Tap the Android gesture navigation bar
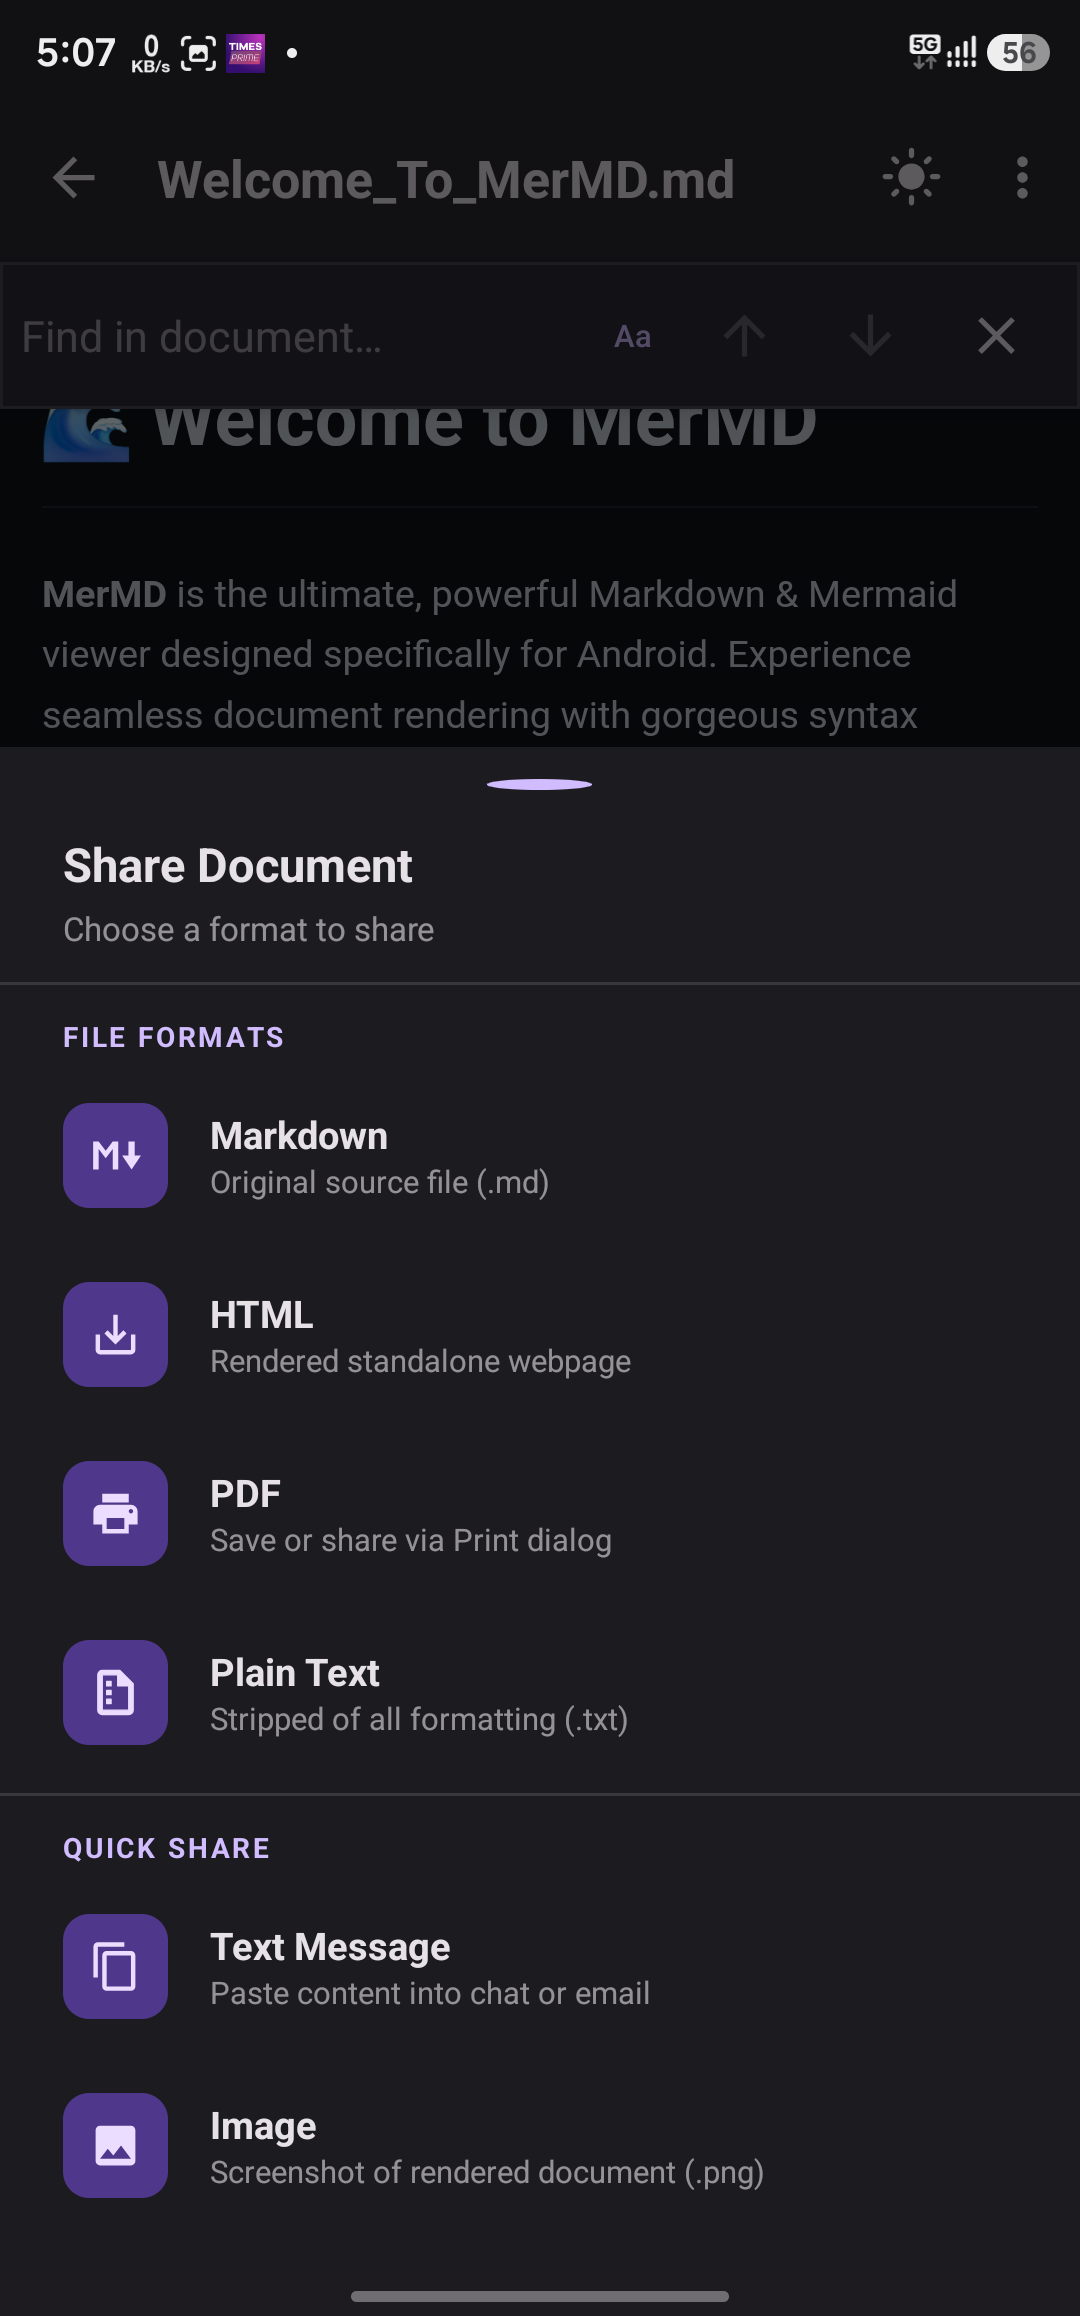Screen dimensions: 1080x2316 (x=540, y=2296)
